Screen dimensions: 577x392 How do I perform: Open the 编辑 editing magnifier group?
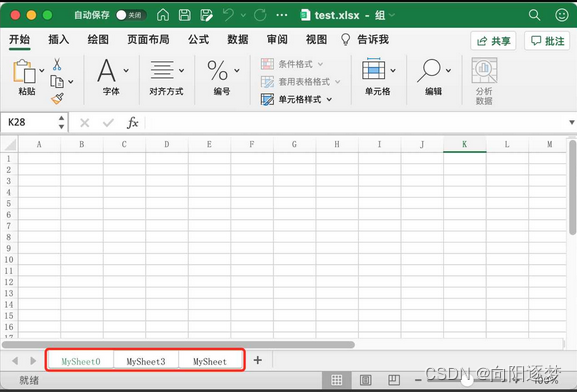click(x=433, y=78)
